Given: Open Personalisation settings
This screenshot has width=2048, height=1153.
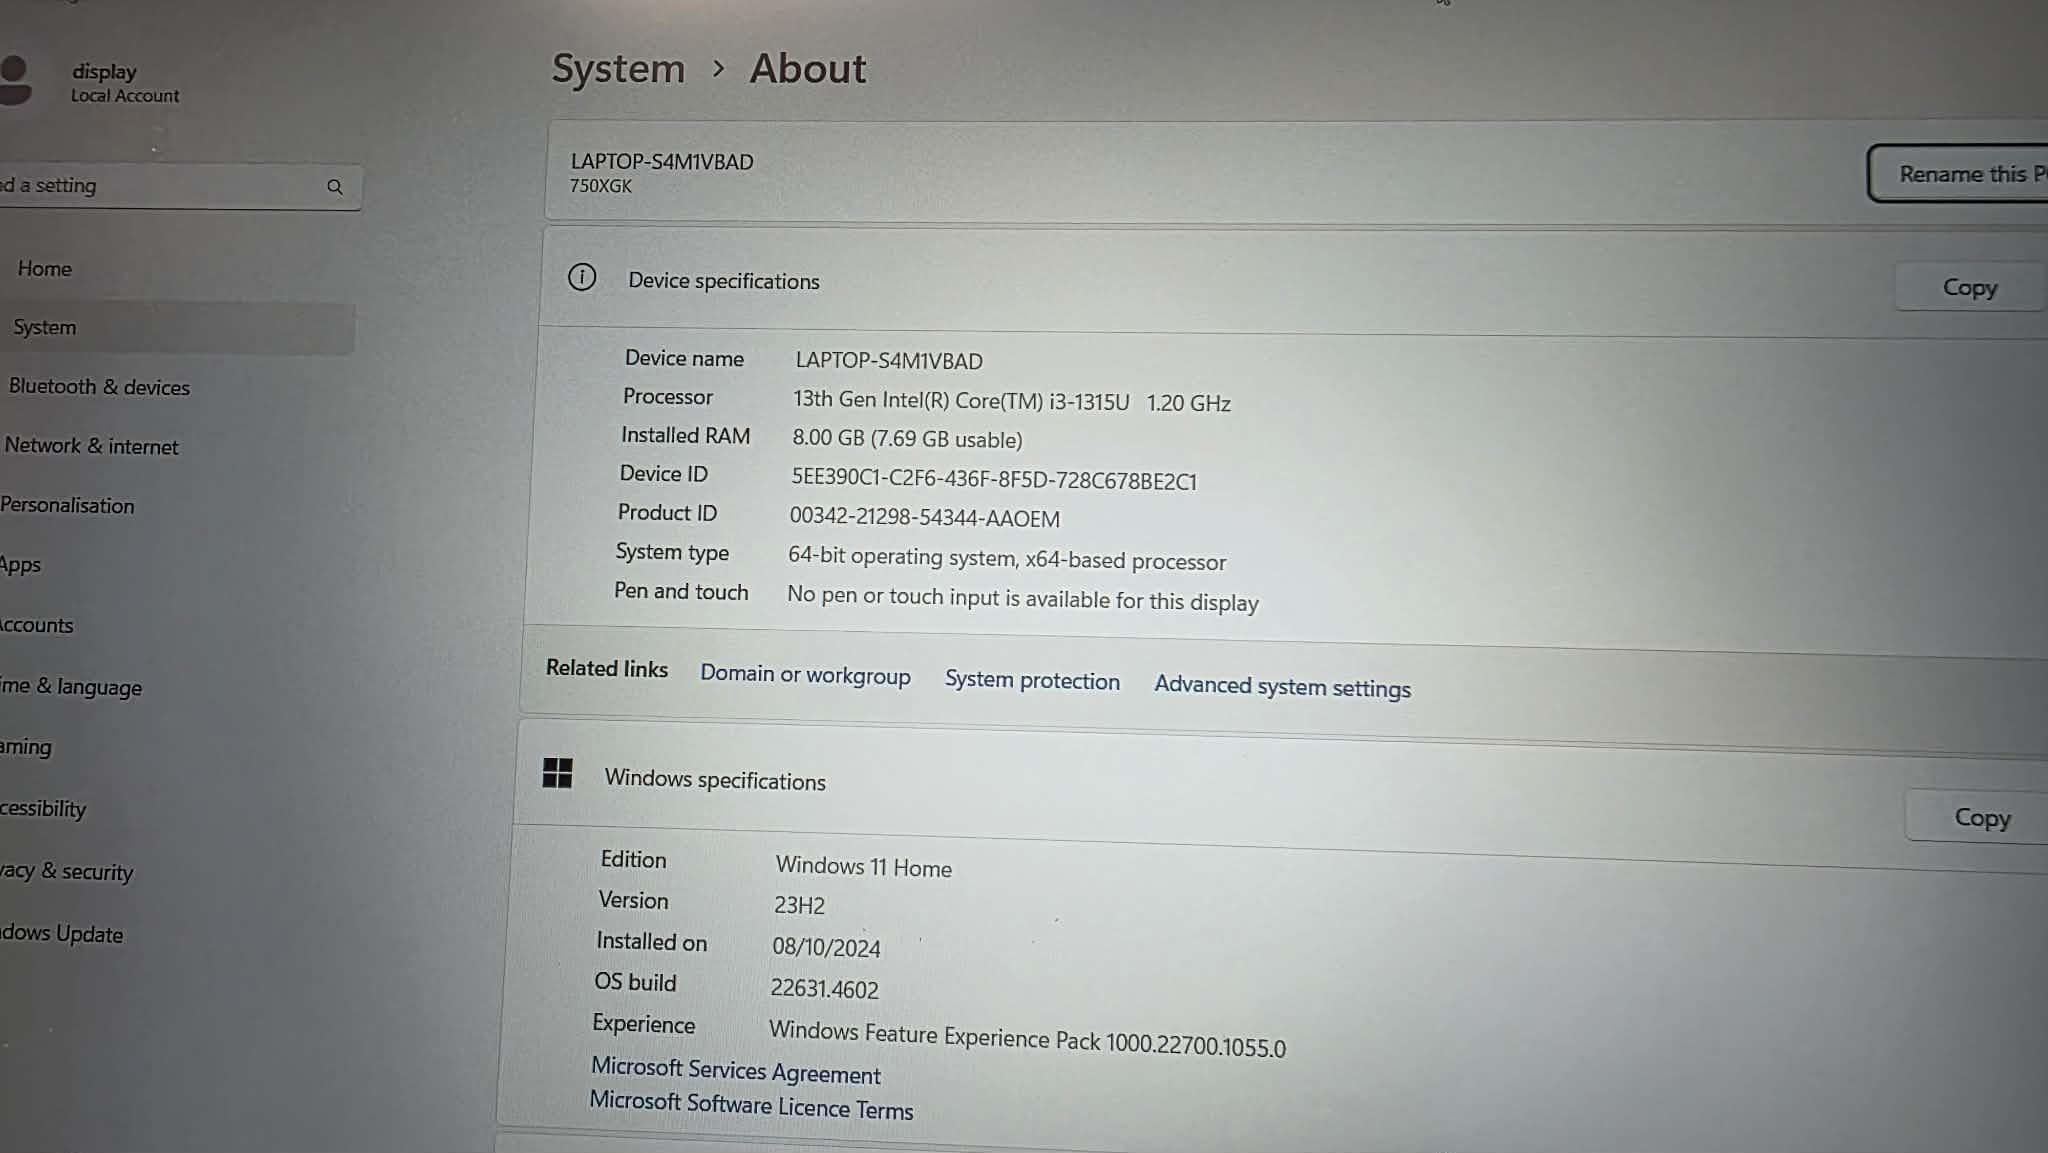Looking at the screenshot, I should [x=67, y=505].
